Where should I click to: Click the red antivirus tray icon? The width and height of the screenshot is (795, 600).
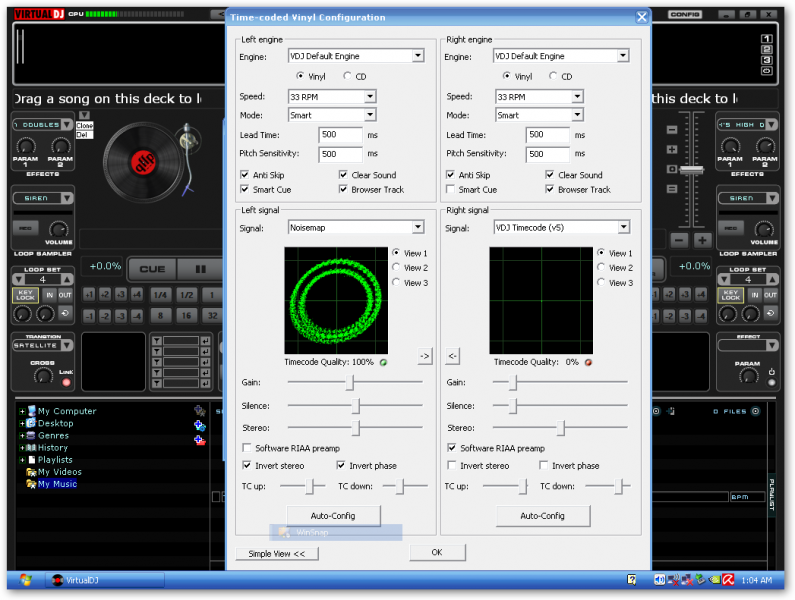[x=729, y=580]
